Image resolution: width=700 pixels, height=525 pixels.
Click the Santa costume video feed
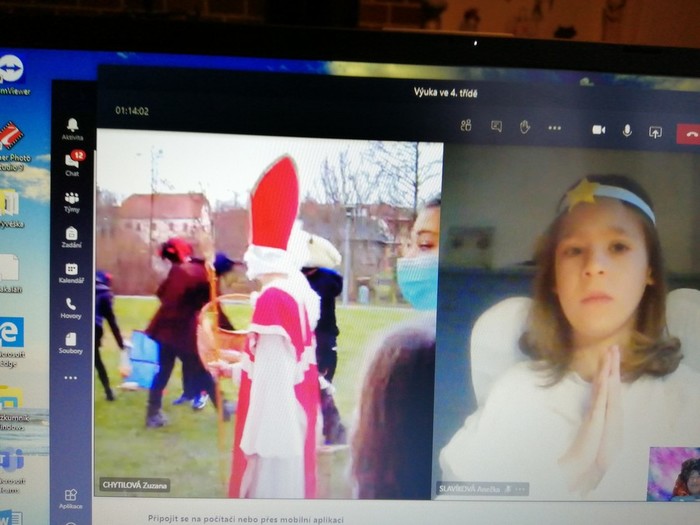pos(269,314)
